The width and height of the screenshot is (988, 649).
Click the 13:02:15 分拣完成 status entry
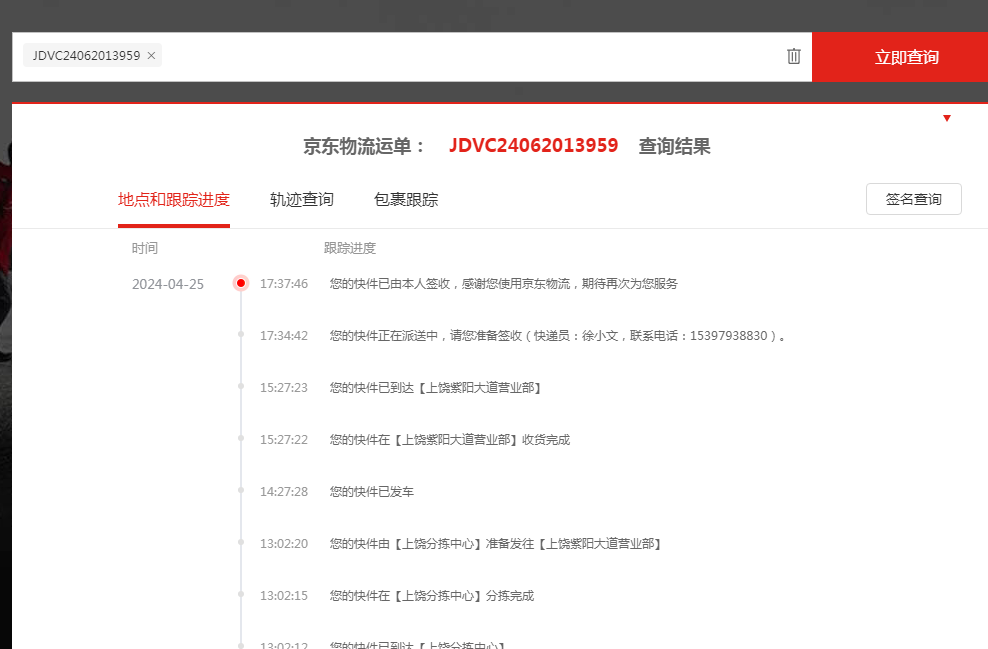point(432,595)
